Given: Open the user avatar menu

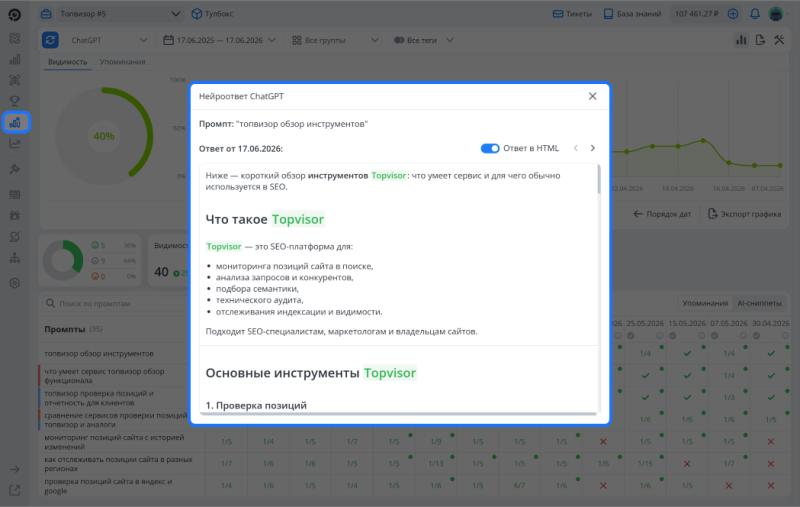Looking at the screenshot, I should [776, 14].
